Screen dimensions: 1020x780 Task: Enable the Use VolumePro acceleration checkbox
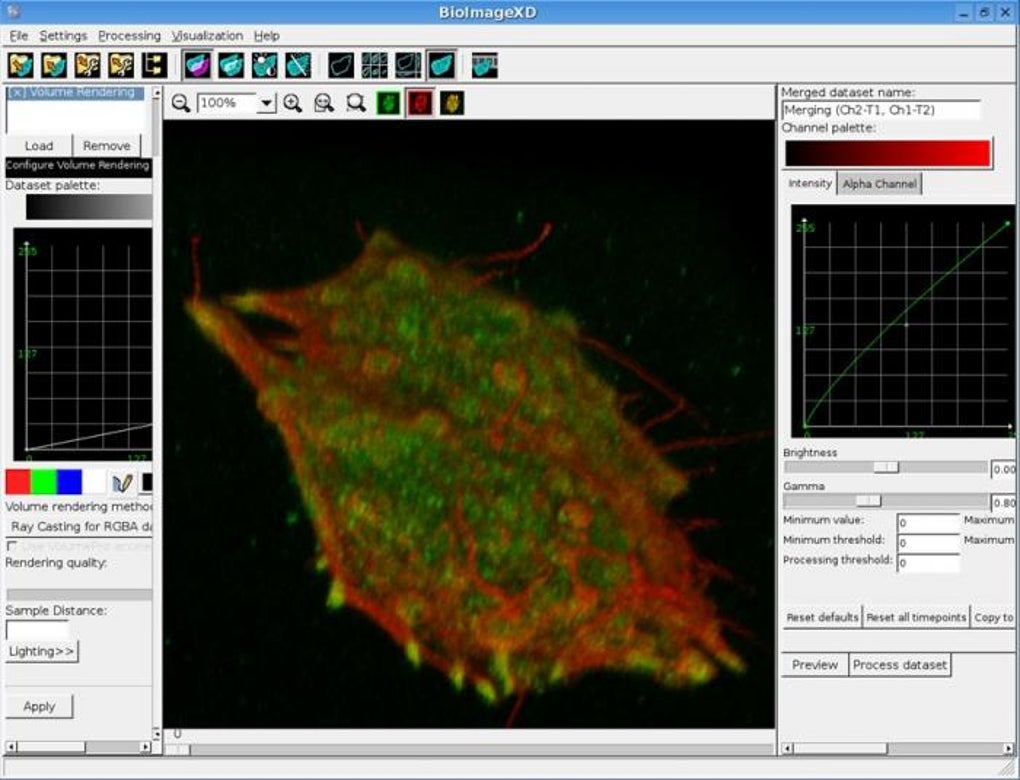11,546
